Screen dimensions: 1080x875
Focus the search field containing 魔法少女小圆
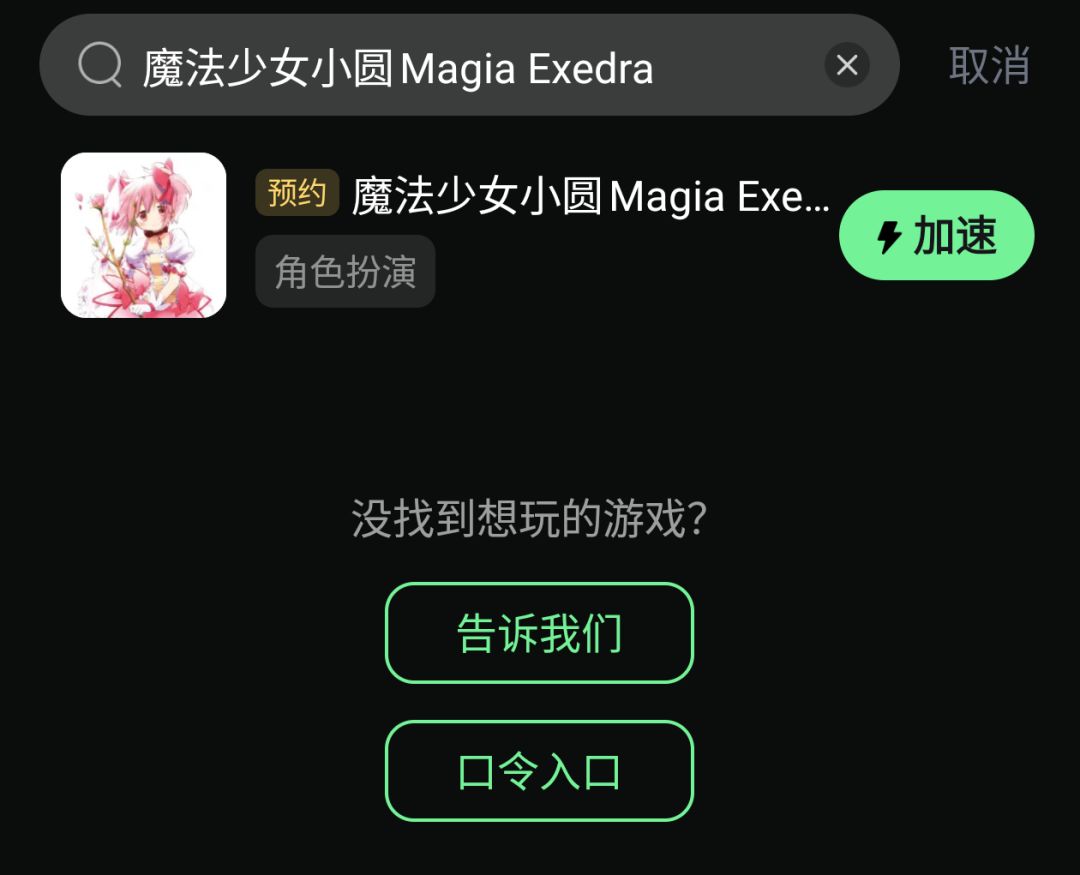pyautogui.click(x=469, y=65)
